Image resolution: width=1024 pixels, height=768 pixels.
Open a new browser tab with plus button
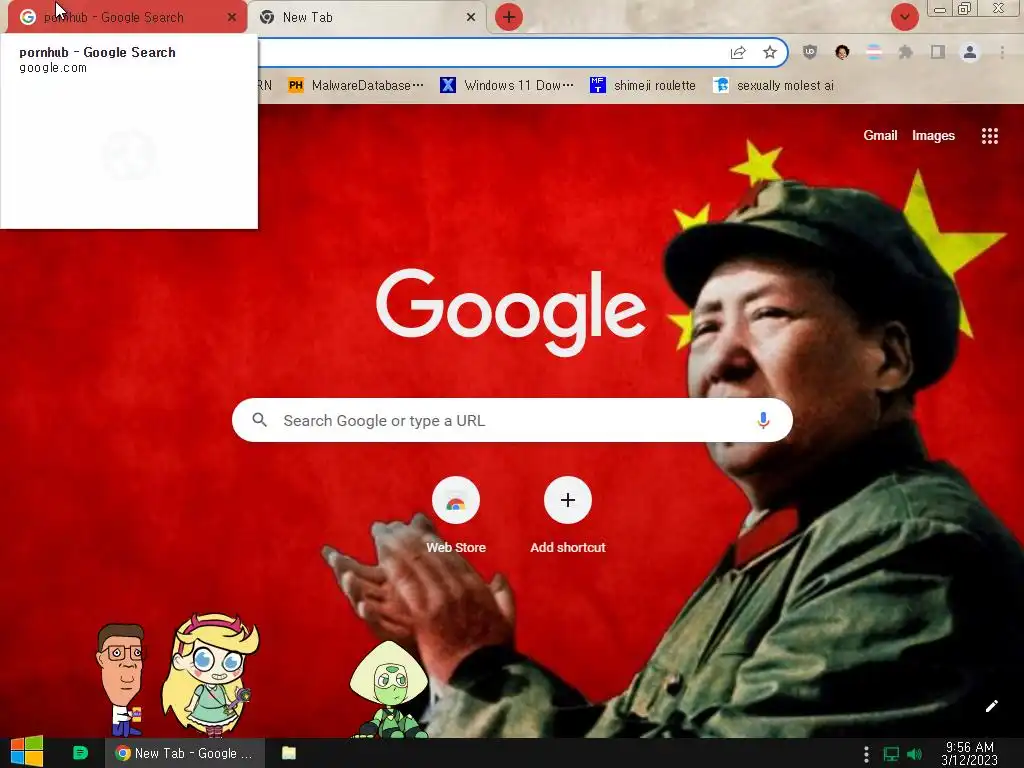[x=509, y=17]
